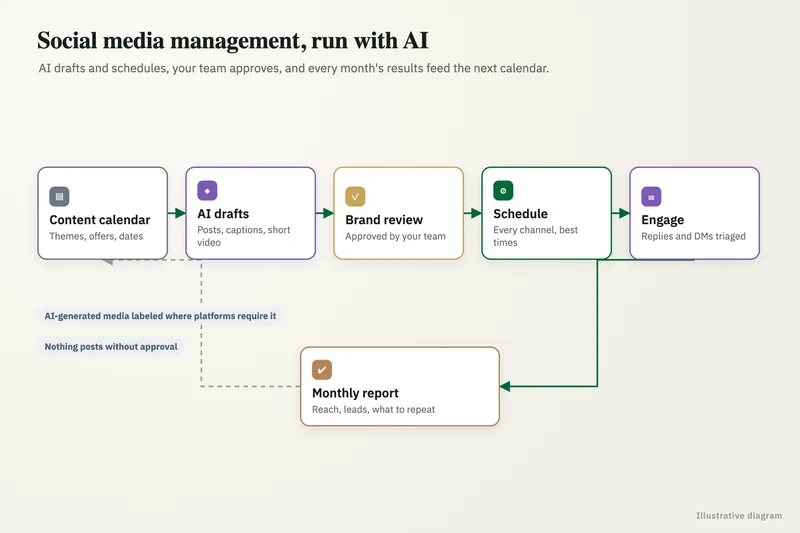Click the 'Illustrative diagram' caption

coord(739,516)
